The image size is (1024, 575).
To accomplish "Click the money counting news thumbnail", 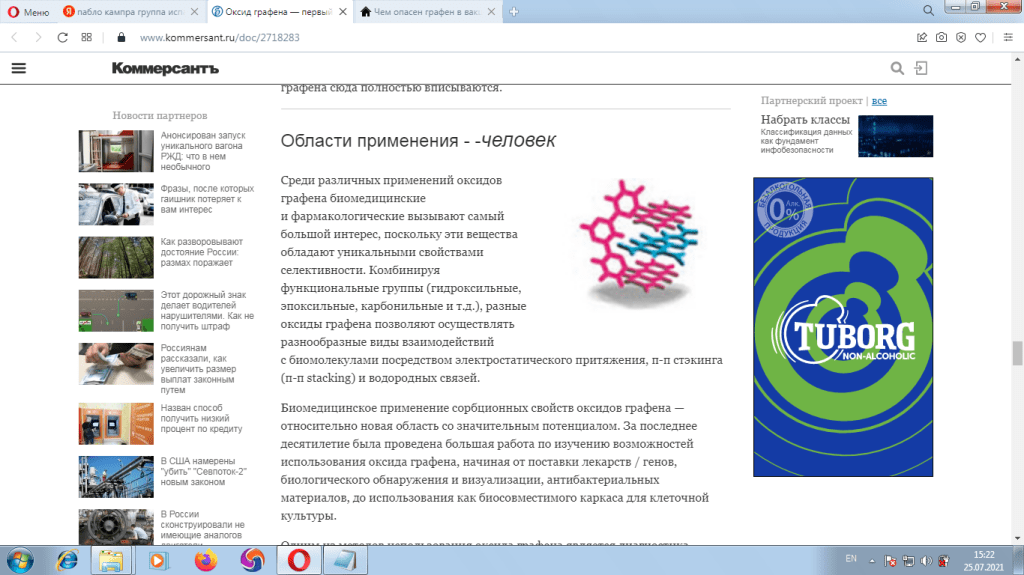I will pos(116,364).
